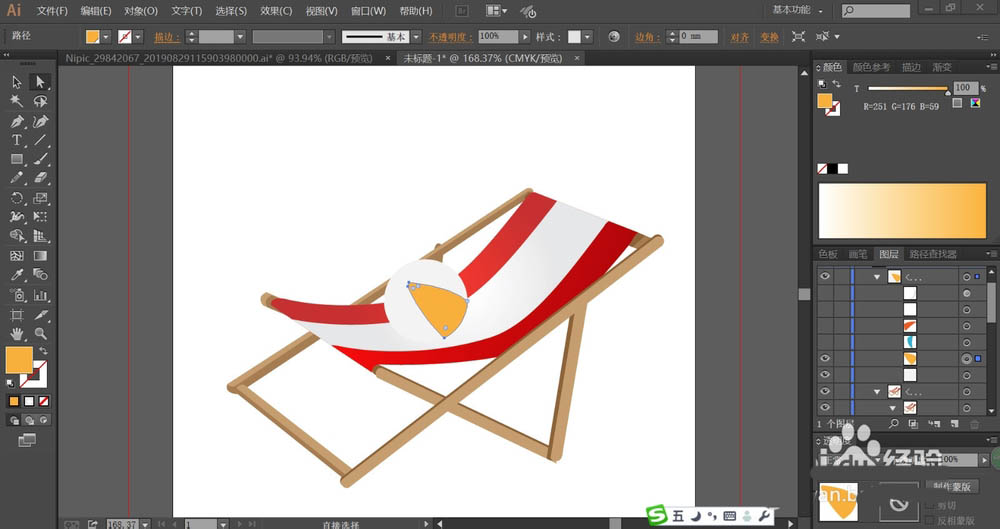This screenshot has width=1000, height=529.
Task: Click the 描边 link in control bar
Action: [x=167, y=37]
